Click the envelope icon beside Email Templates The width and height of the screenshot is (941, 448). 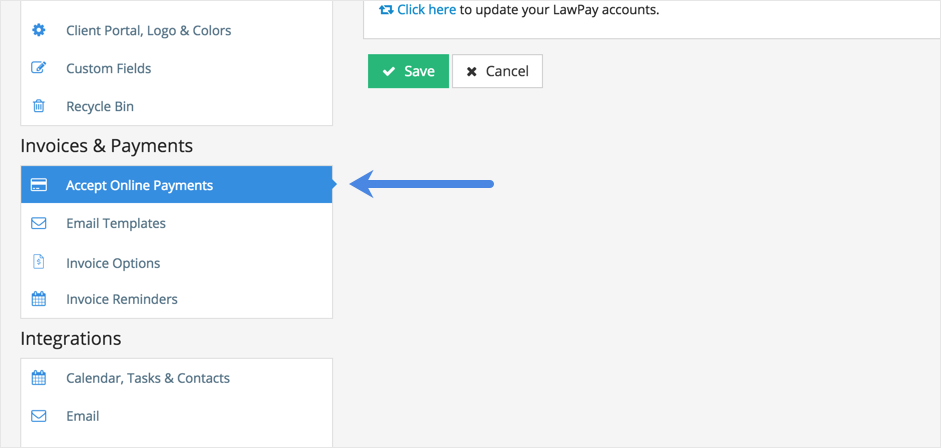click(39, 223)
